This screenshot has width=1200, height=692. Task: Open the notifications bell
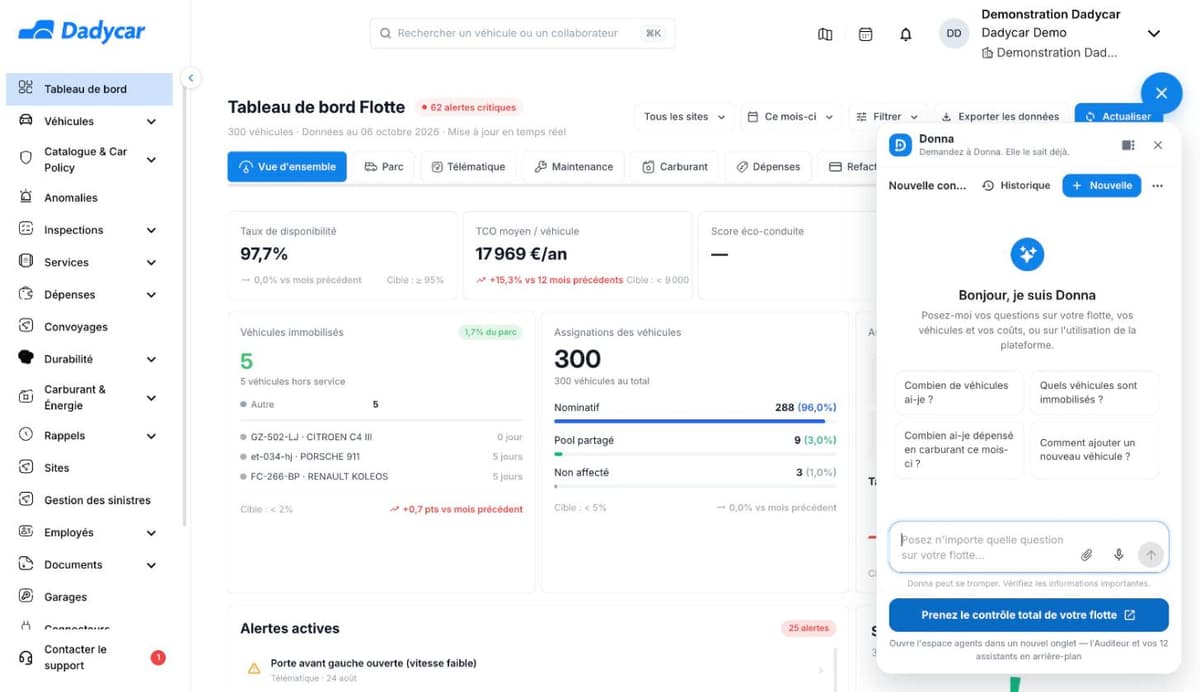coord(906,34)
